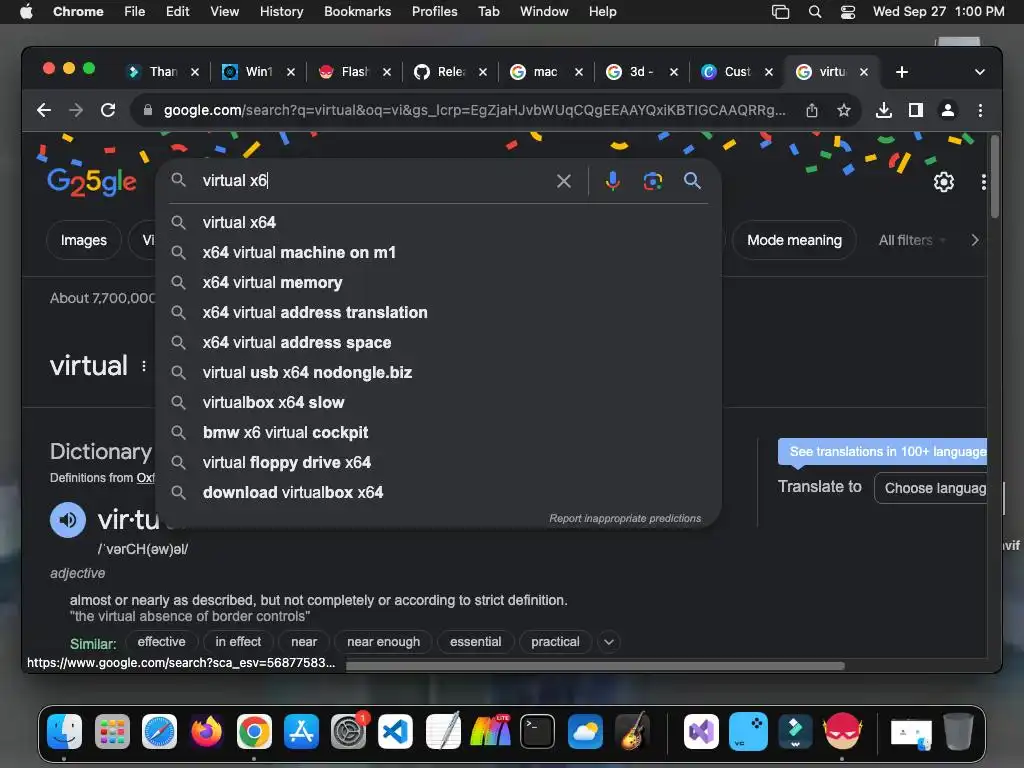Reload the current page
The height and width of the screenshot is (768, 1024).
[108, 110]
